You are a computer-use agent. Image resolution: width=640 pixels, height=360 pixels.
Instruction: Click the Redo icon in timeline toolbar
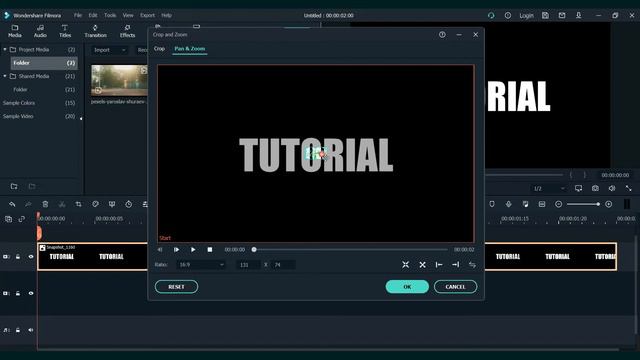tap(28, 204)
